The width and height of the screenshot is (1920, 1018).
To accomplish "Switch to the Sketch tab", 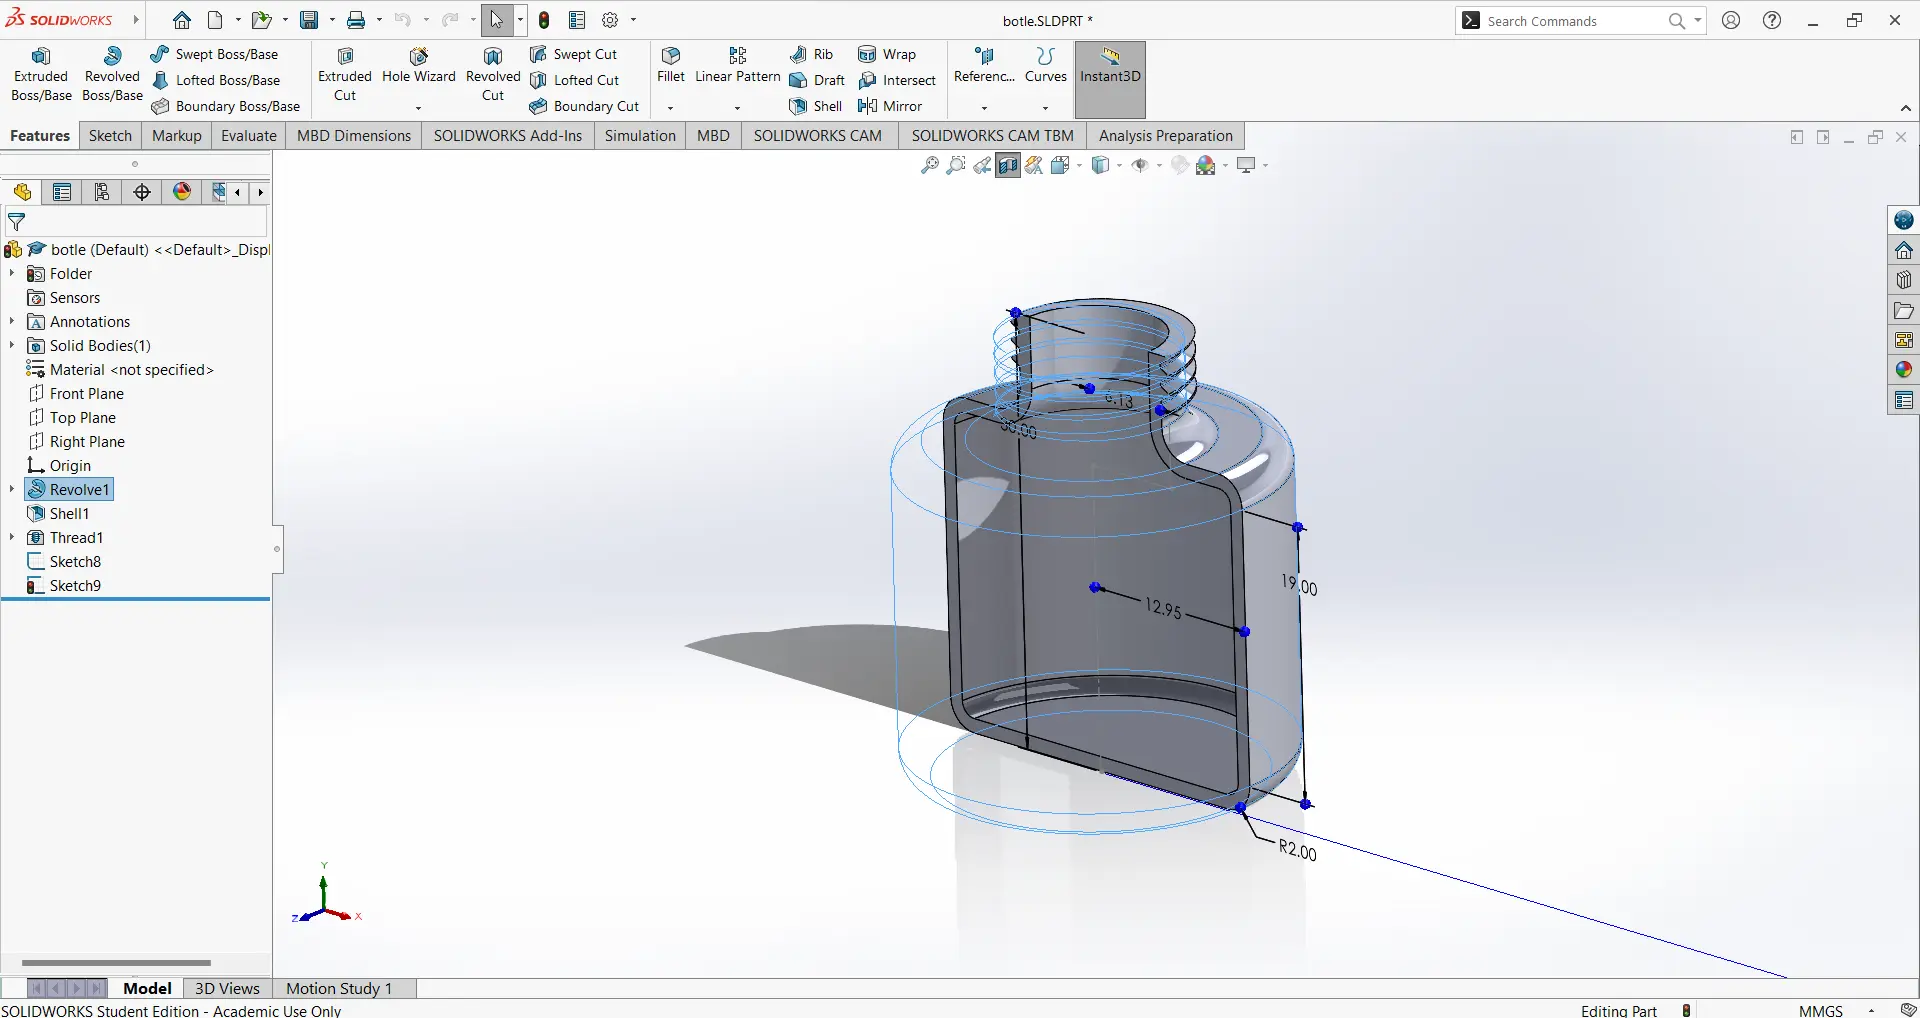I will tap(110, 136).
